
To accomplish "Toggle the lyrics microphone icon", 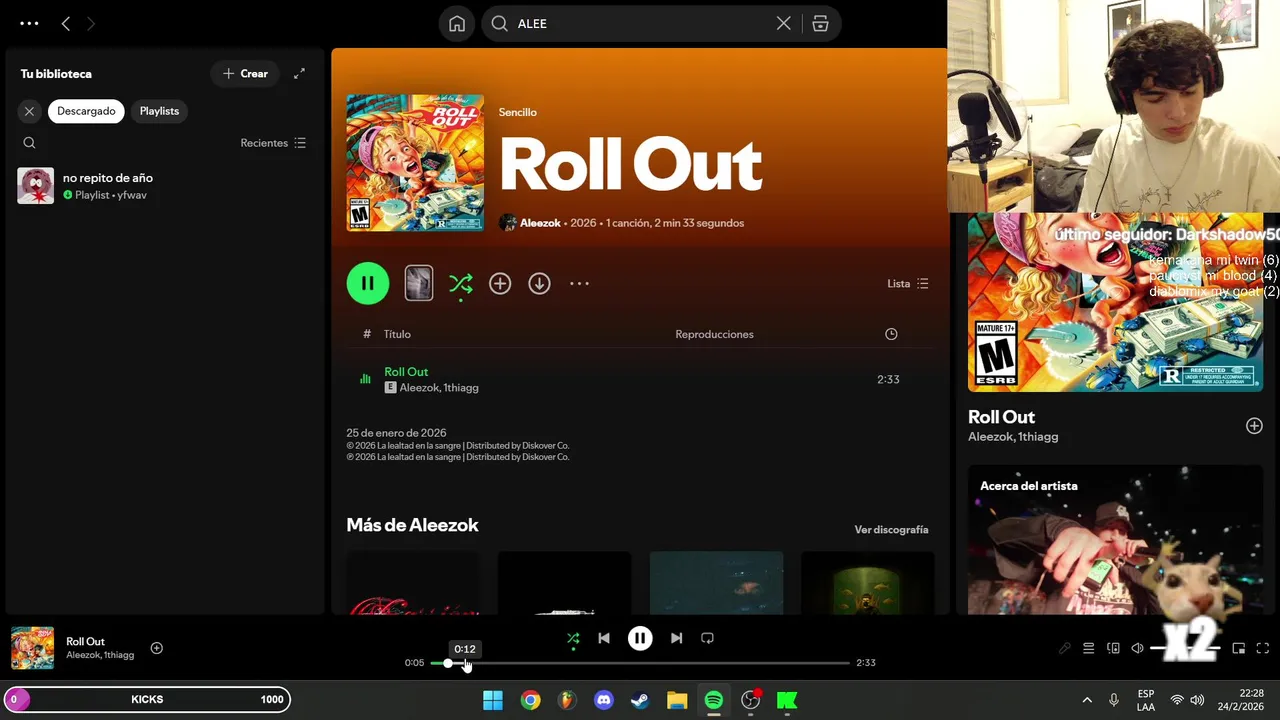I will (x=1065, y=648).
